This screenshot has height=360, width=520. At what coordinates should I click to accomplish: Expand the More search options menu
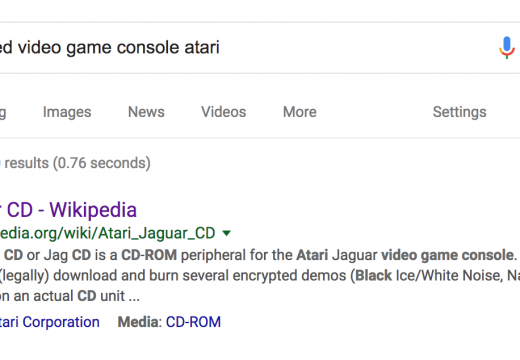[300, 112]
